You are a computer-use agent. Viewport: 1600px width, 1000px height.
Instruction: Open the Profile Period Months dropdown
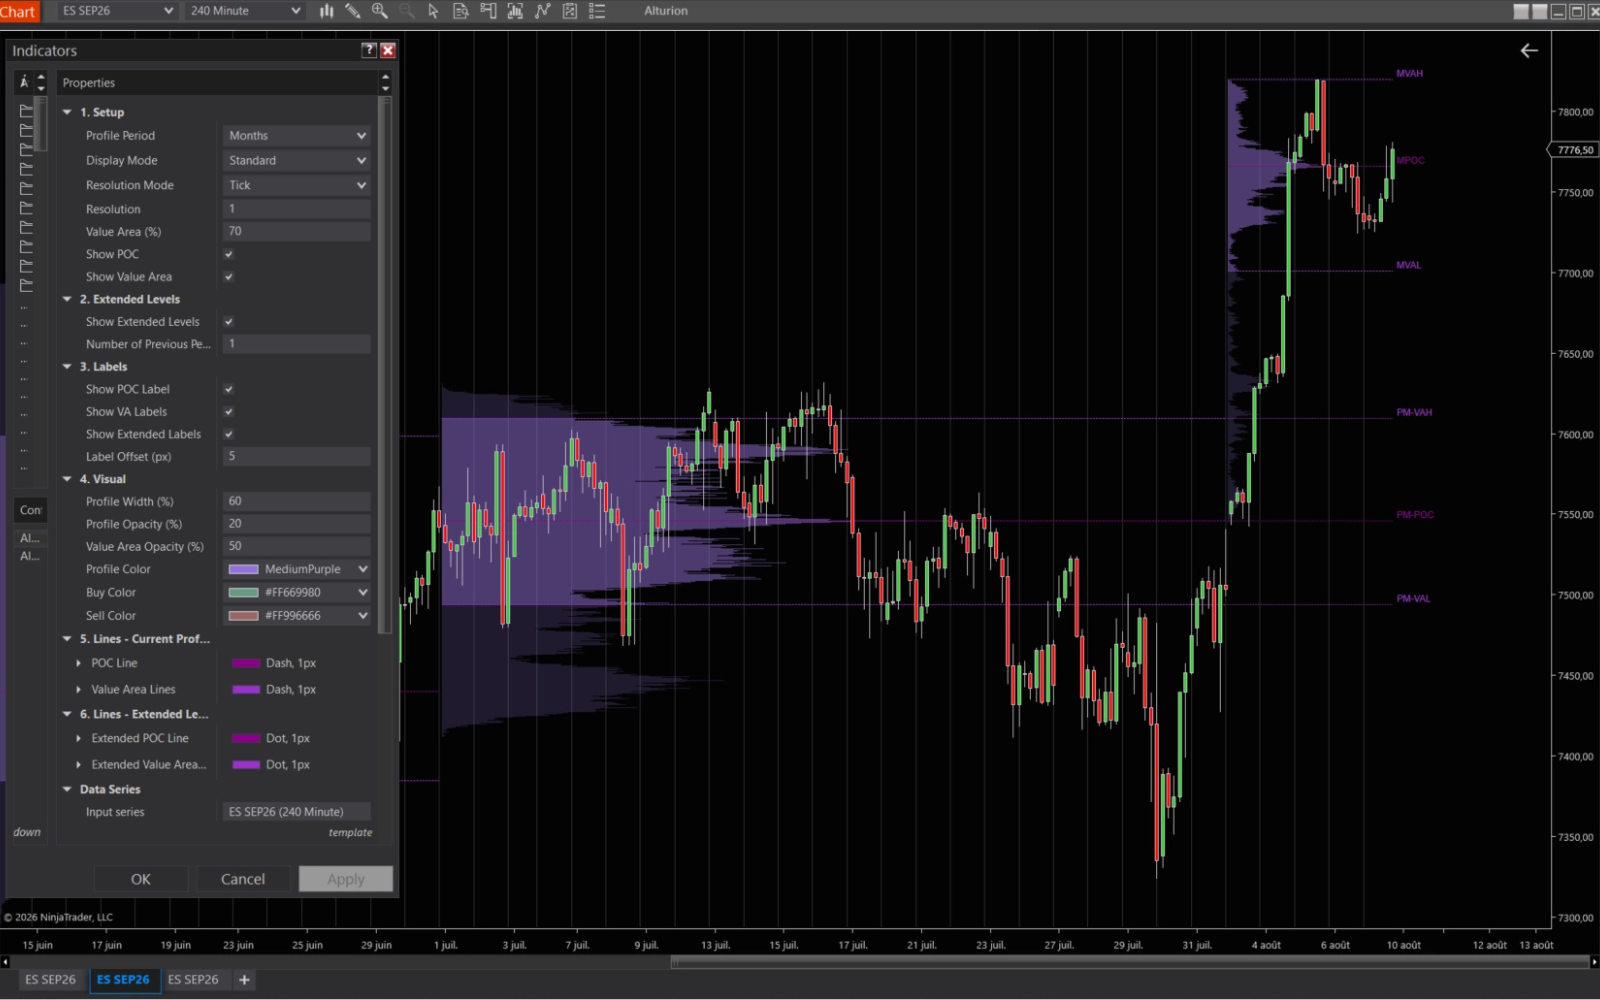point(297,136)
